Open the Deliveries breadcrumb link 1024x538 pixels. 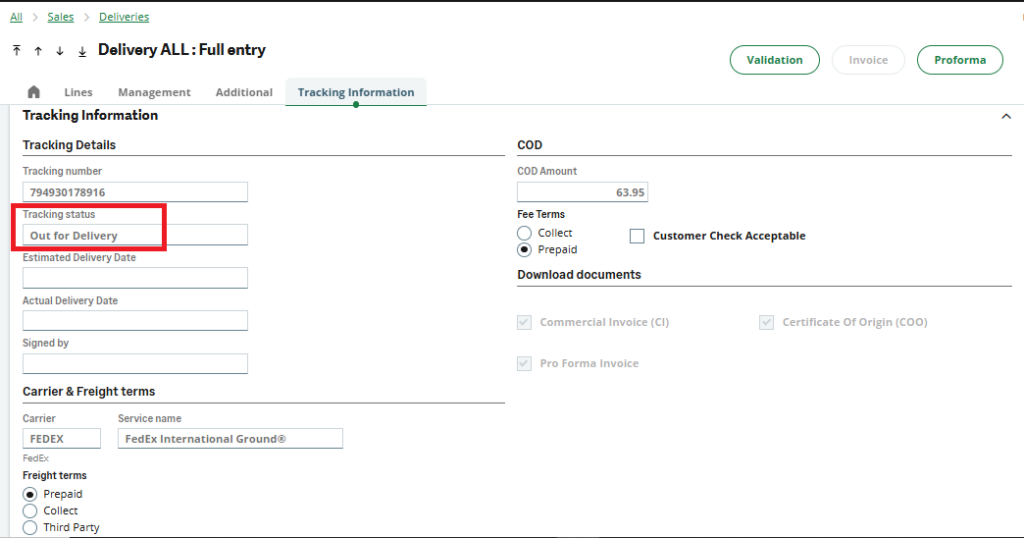124,17
